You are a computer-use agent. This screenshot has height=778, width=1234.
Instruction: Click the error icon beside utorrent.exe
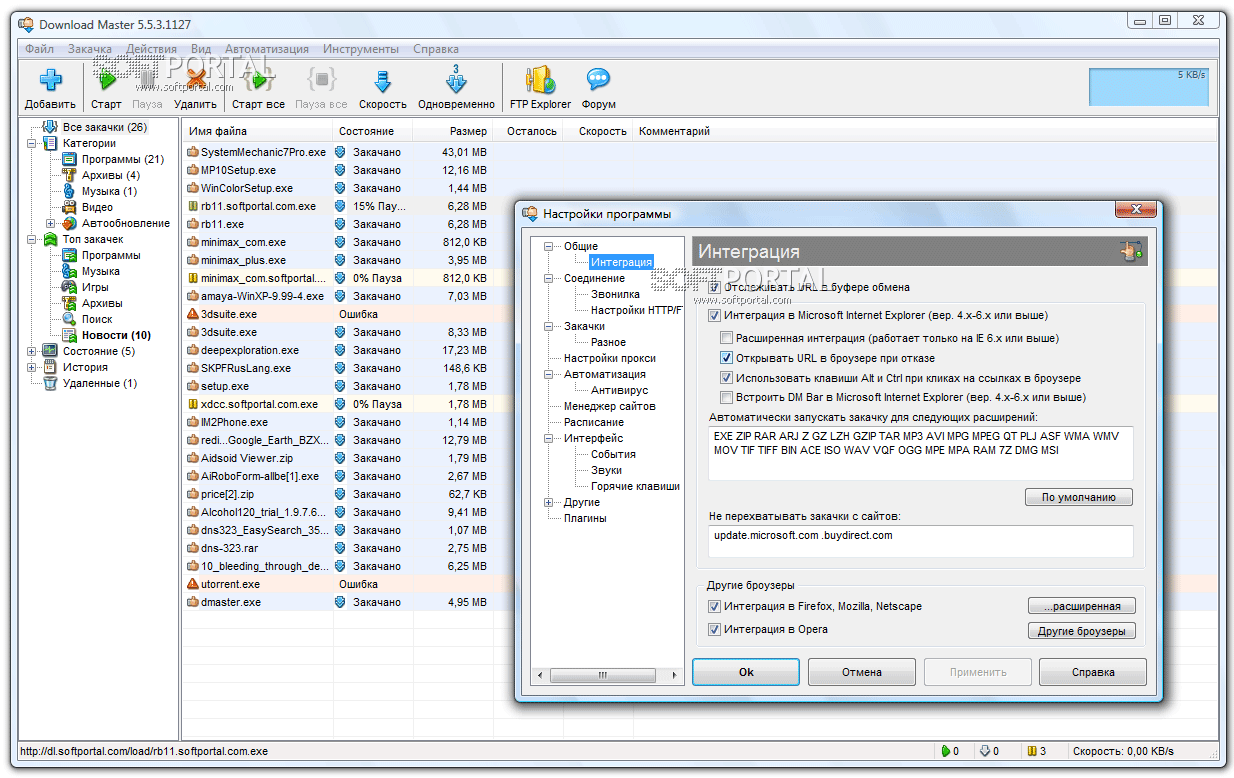click(193, 584)
